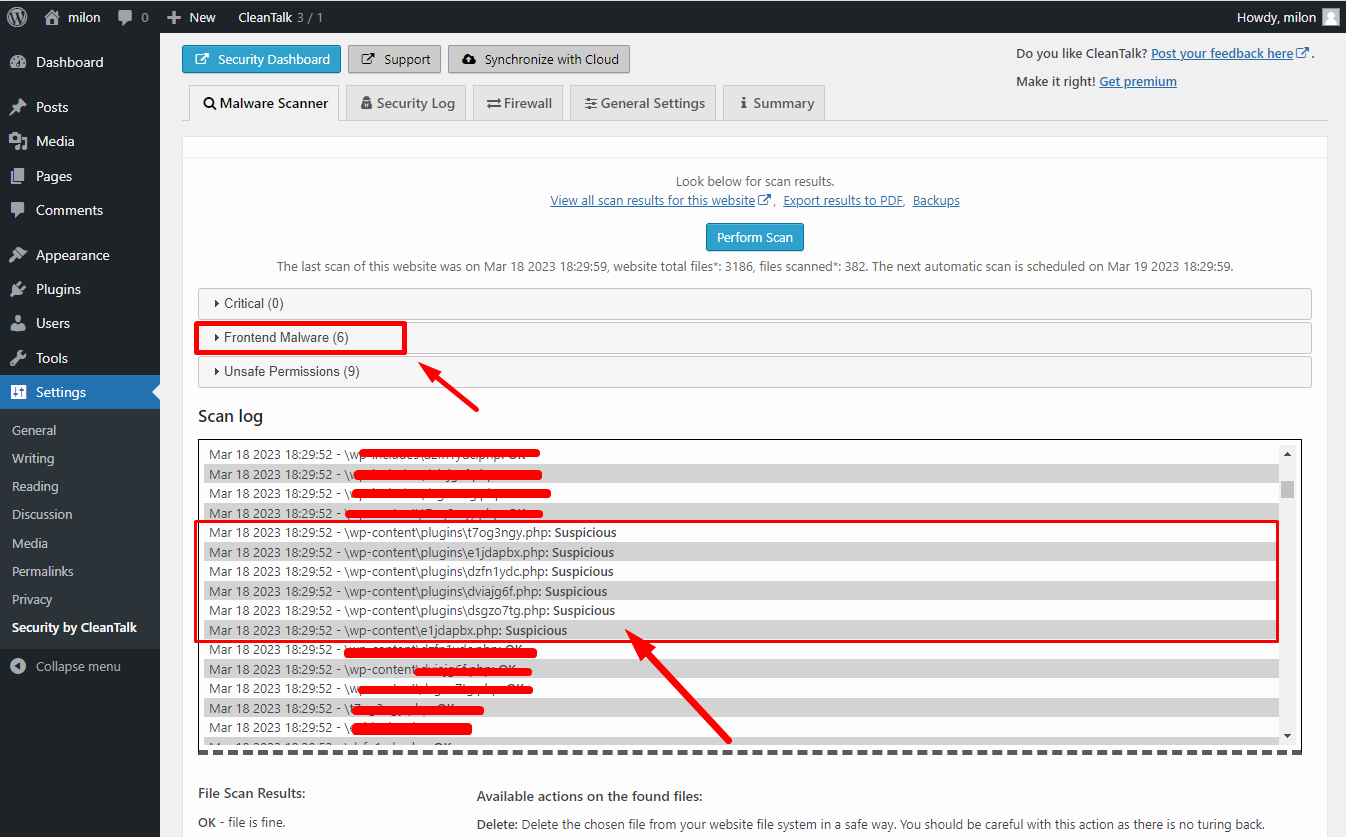Expand the Frontend Malware (6) section
The image size is (1346, 837).
754,337
